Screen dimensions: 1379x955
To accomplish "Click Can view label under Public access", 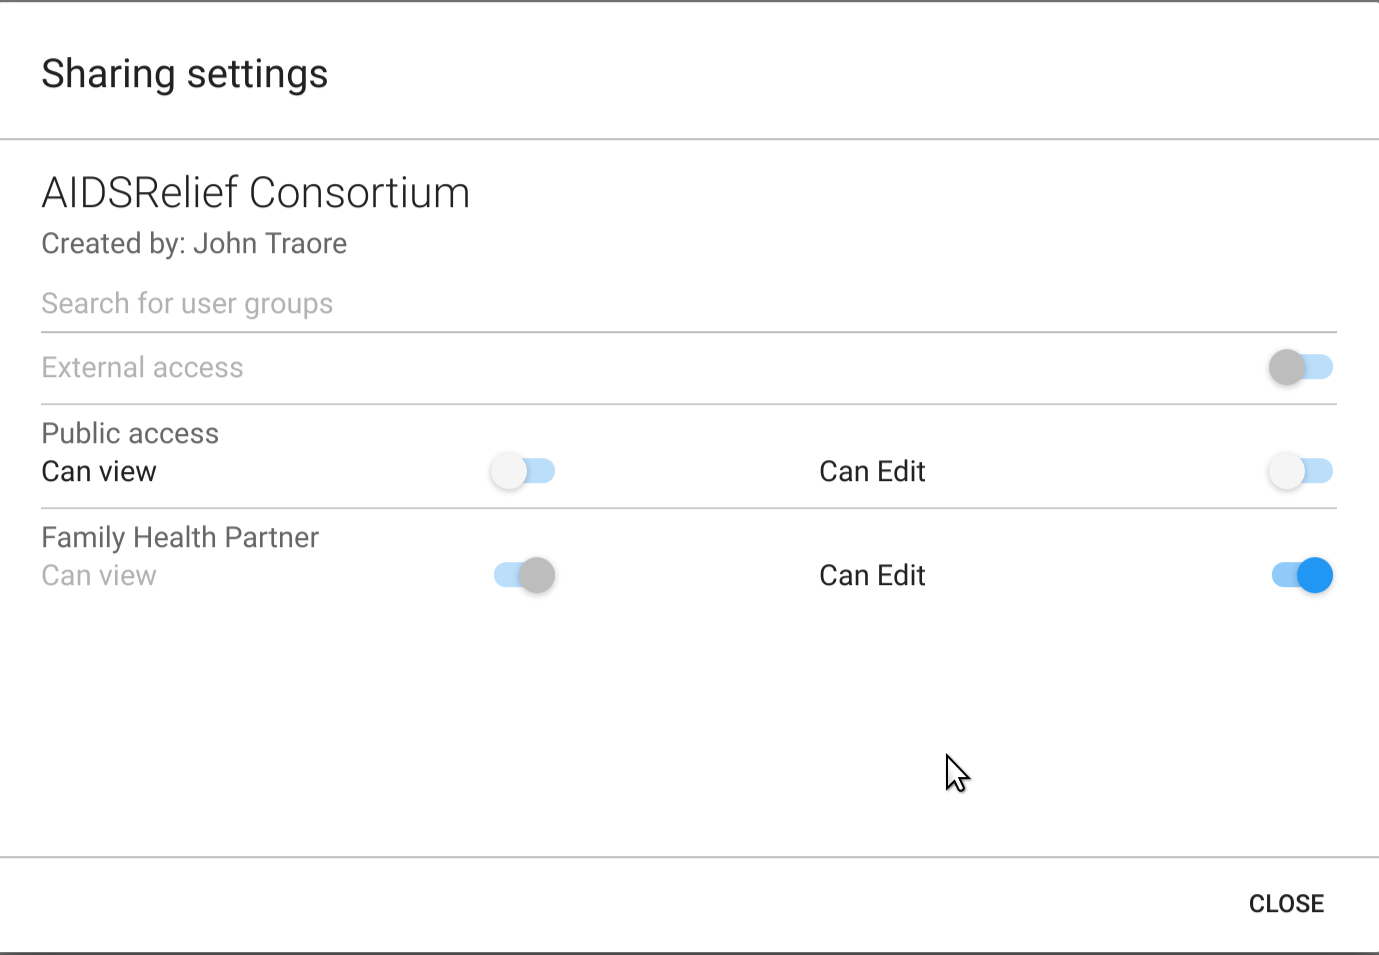I will coord(99,471).
